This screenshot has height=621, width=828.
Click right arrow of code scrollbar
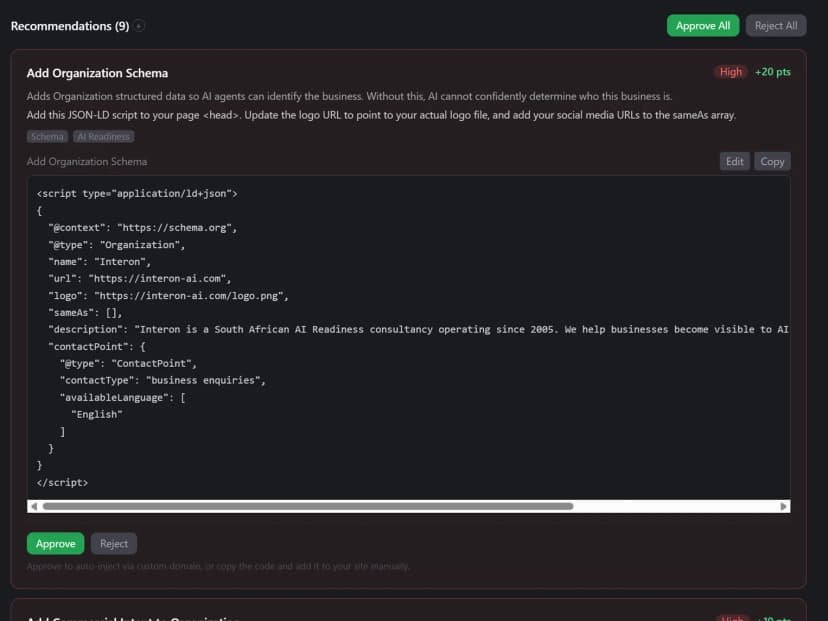(783, 506)
